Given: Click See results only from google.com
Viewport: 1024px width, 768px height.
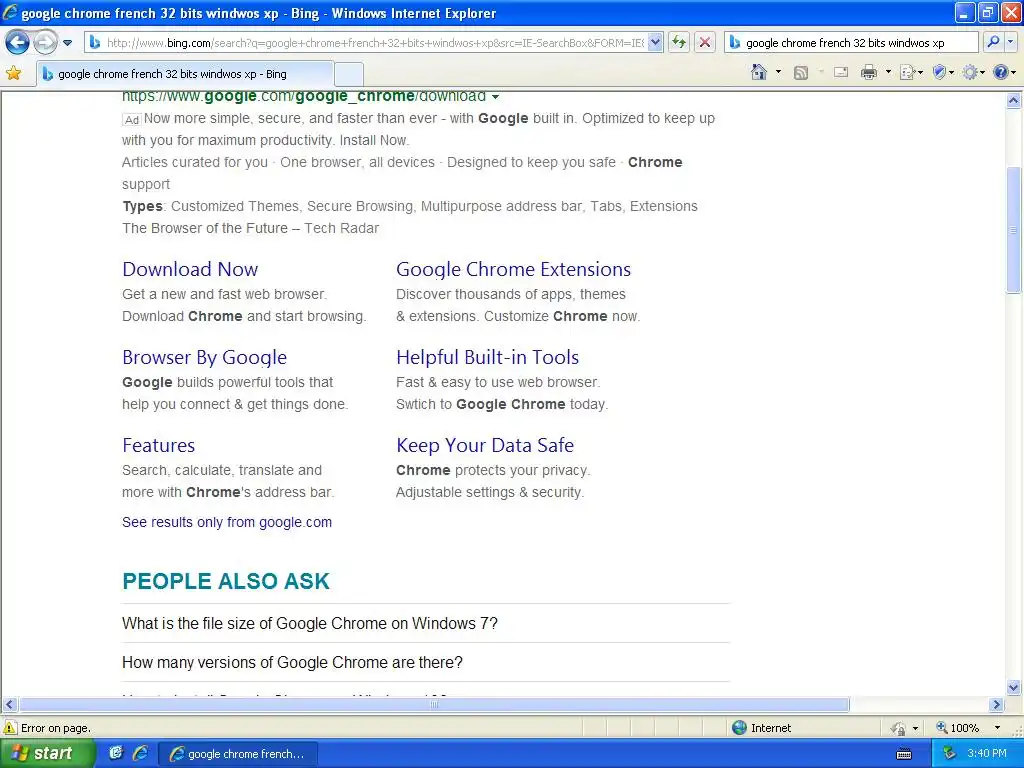Looking at the screenshot, I should 227,522.
